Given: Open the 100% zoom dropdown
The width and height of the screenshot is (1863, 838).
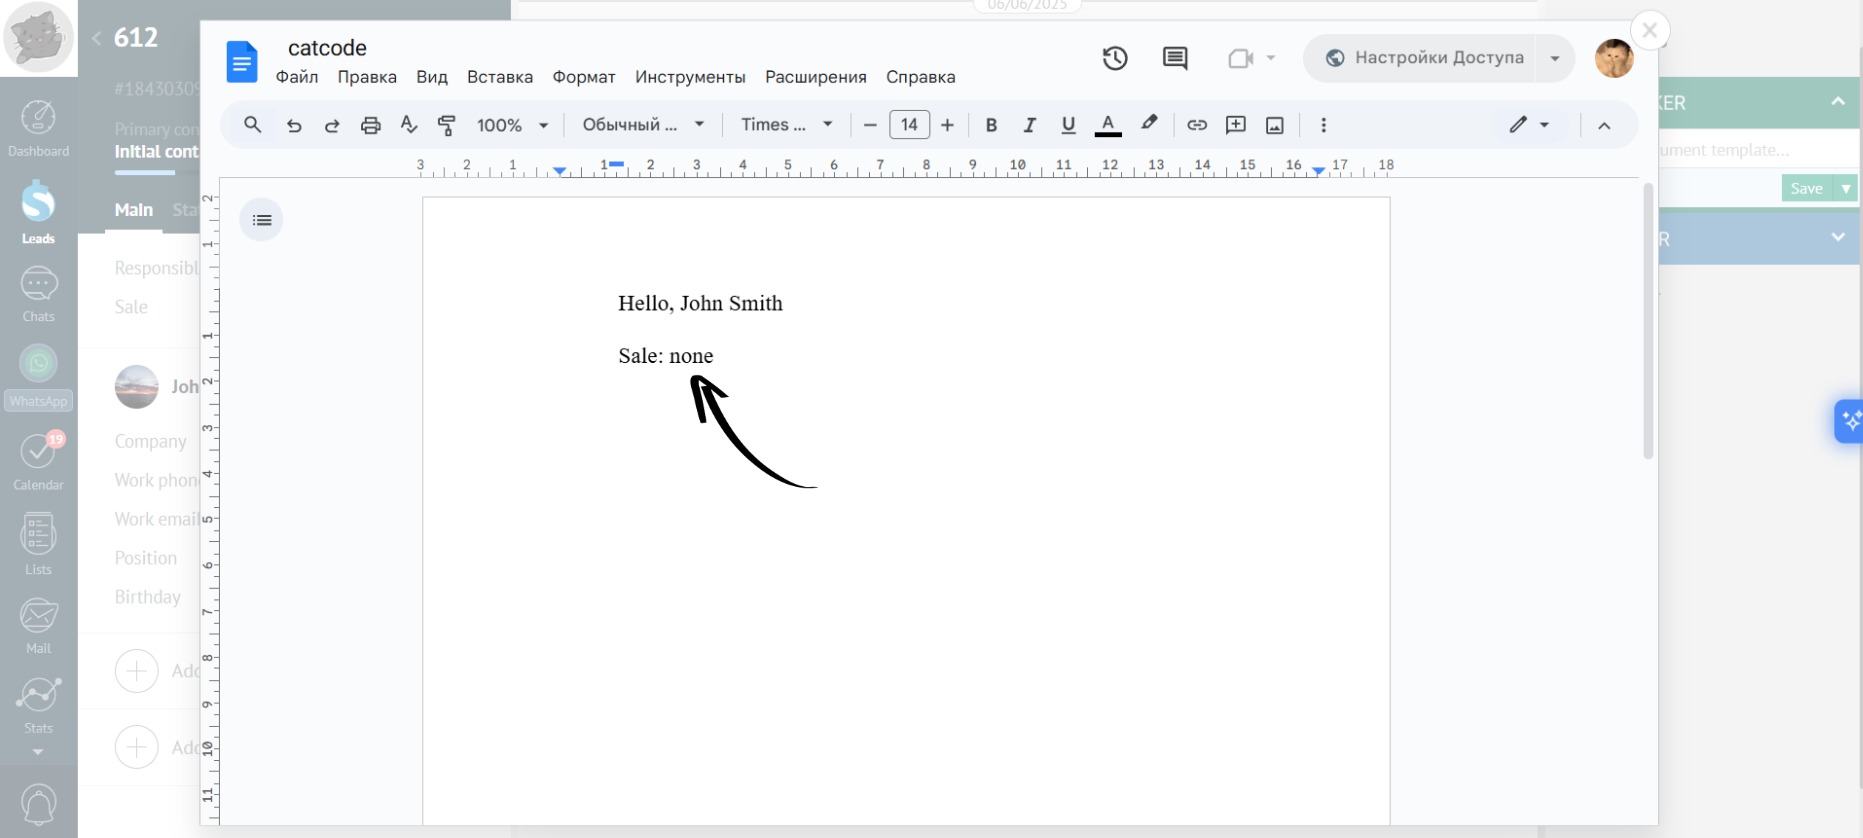Looking at the screenshot, I should pos(512,125).
